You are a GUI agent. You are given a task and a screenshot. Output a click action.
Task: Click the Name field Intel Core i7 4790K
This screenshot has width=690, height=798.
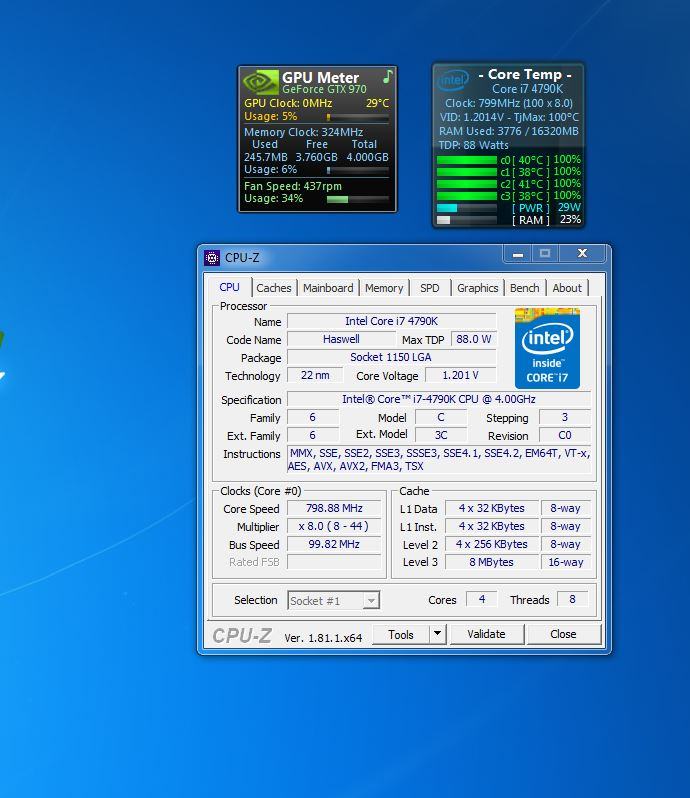[391, 321]
